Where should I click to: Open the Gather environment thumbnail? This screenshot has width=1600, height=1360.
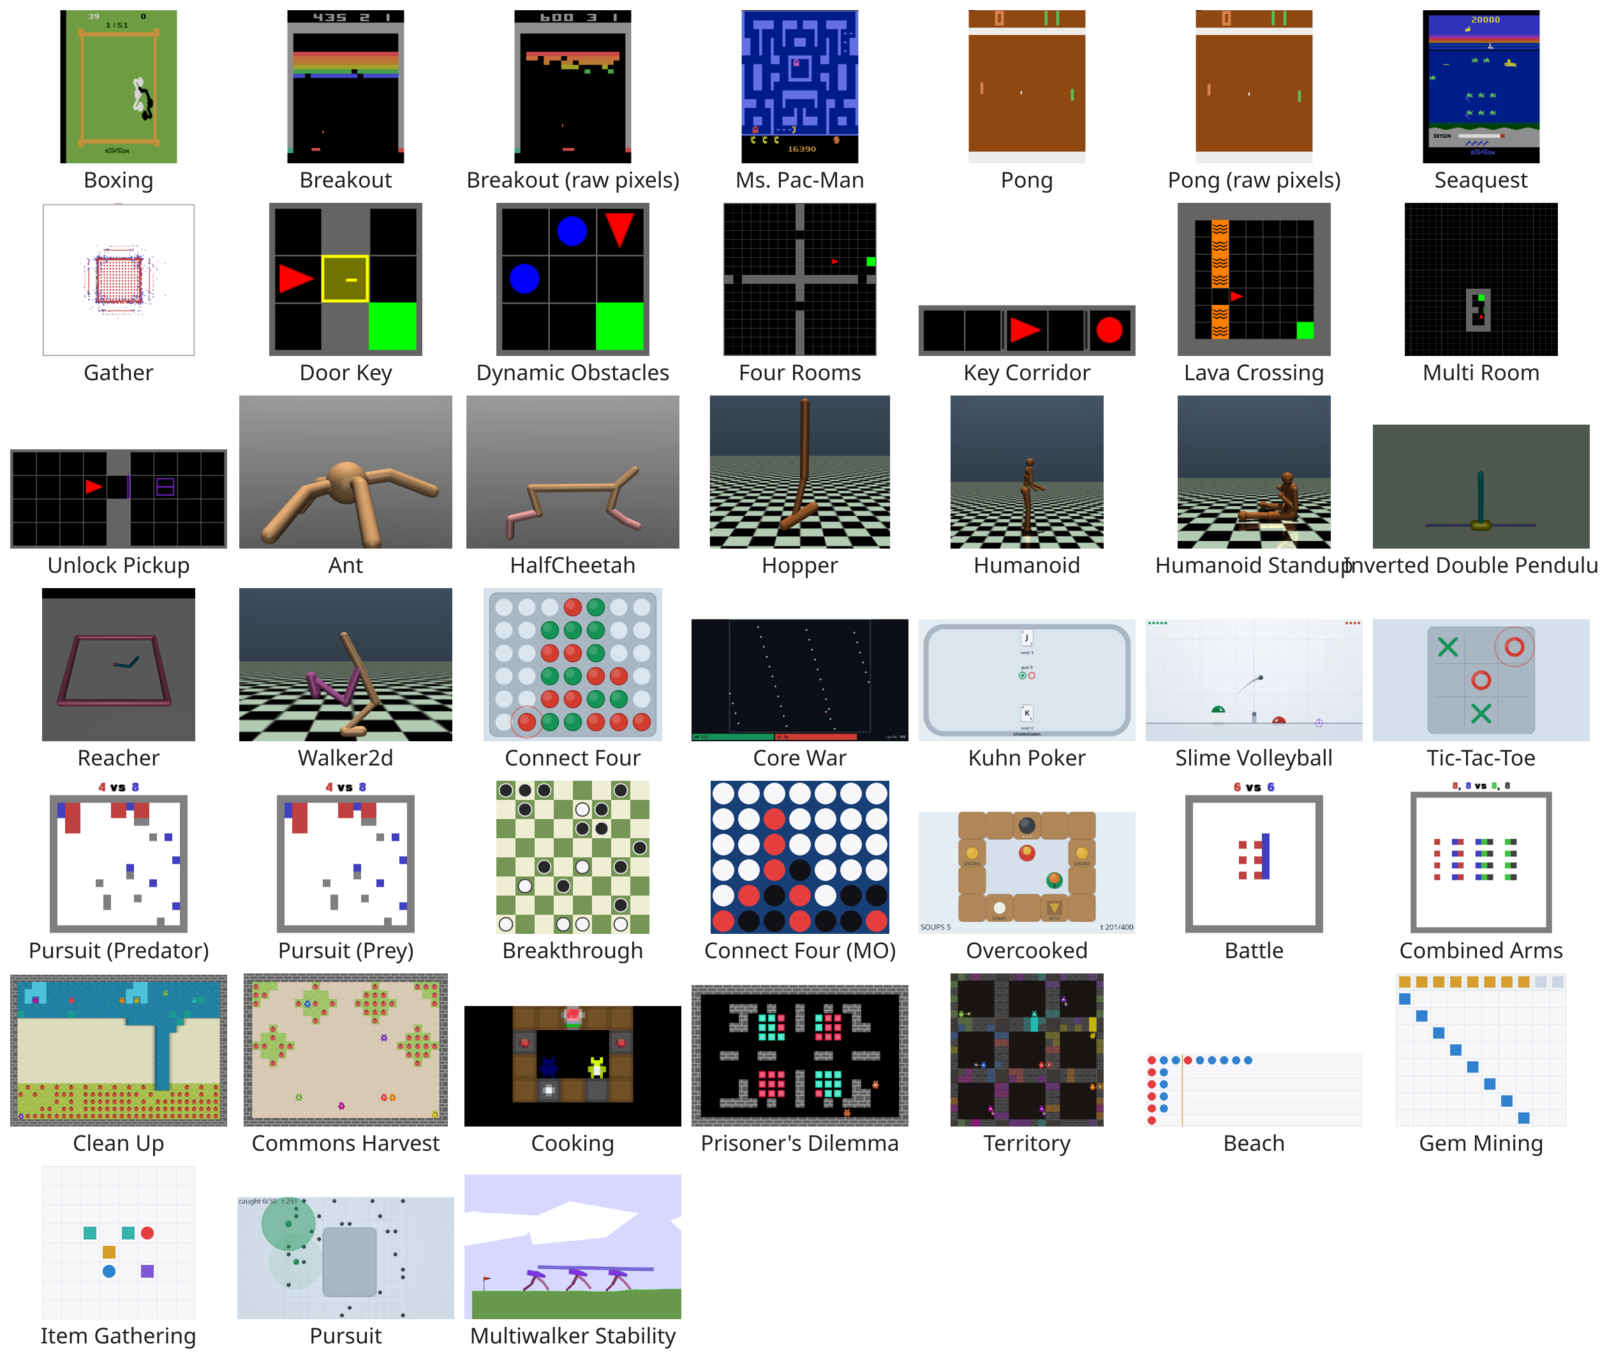119,280
